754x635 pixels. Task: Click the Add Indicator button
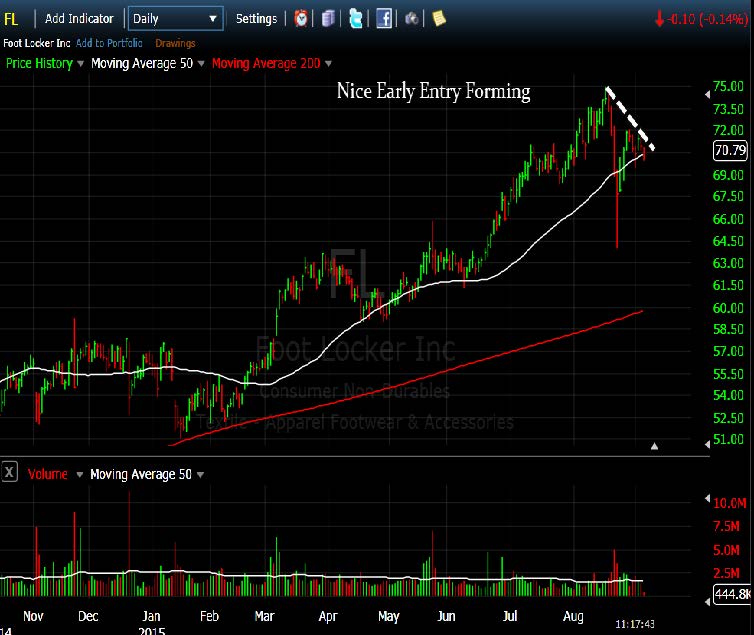coord(79,19)
